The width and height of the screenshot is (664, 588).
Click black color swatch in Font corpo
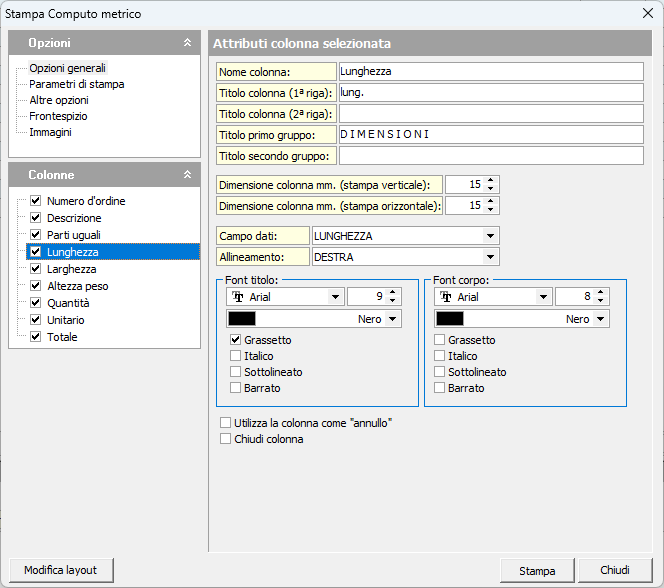click(450, 319)
